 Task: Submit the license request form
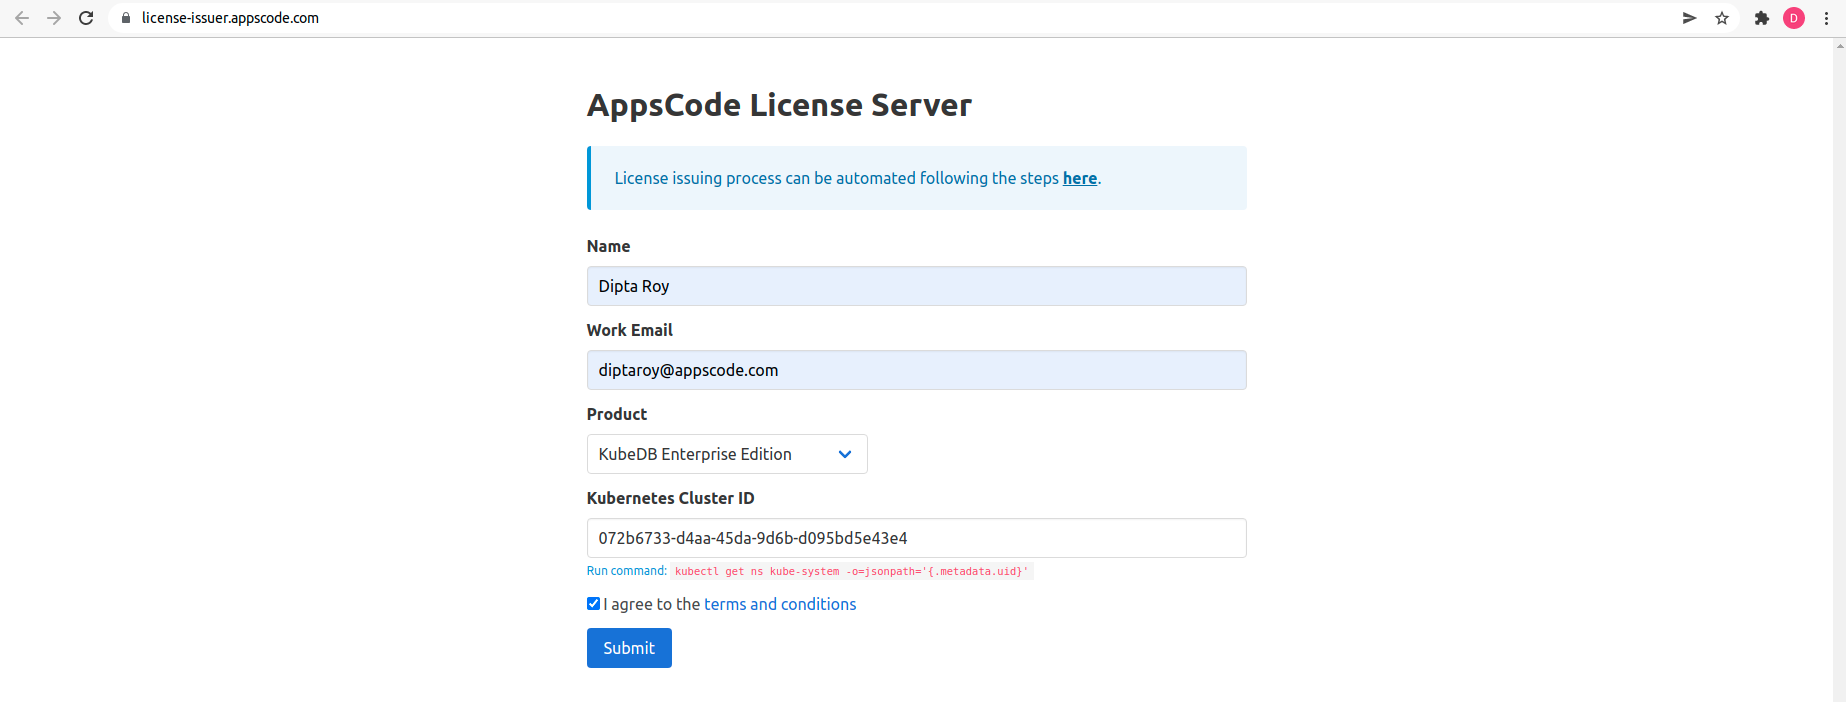(x=629, y=648)
